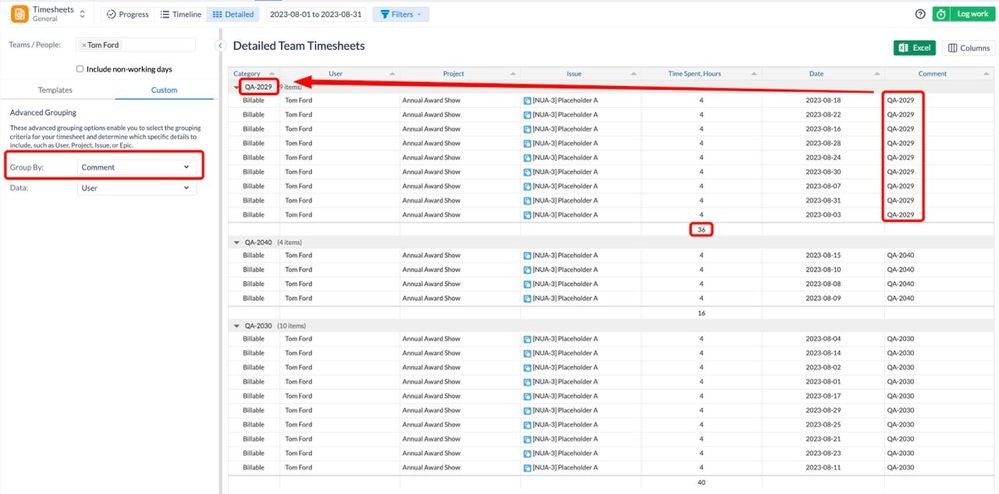
Task: Open the help question mark icon
Action: [919, 14]
